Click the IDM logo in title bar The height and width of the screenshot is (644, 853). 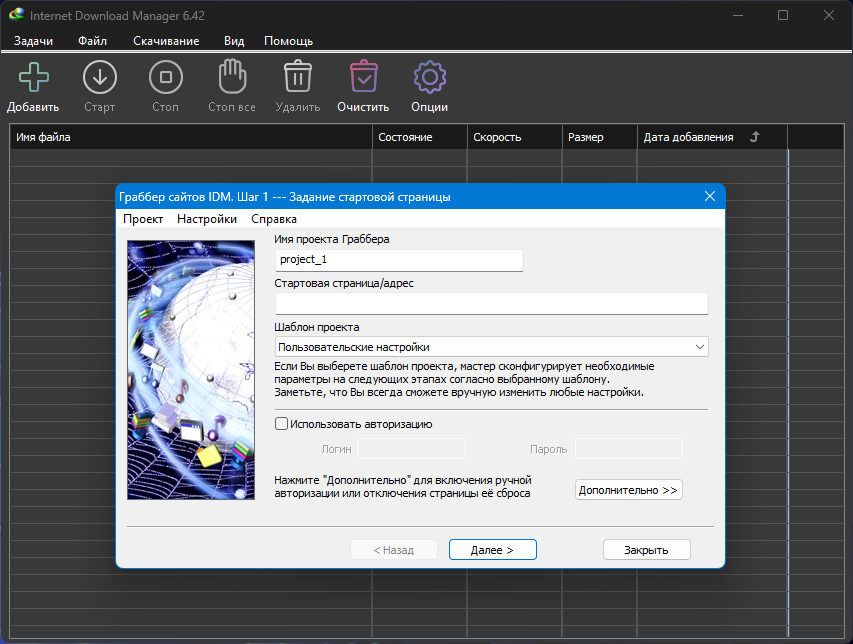16,15
